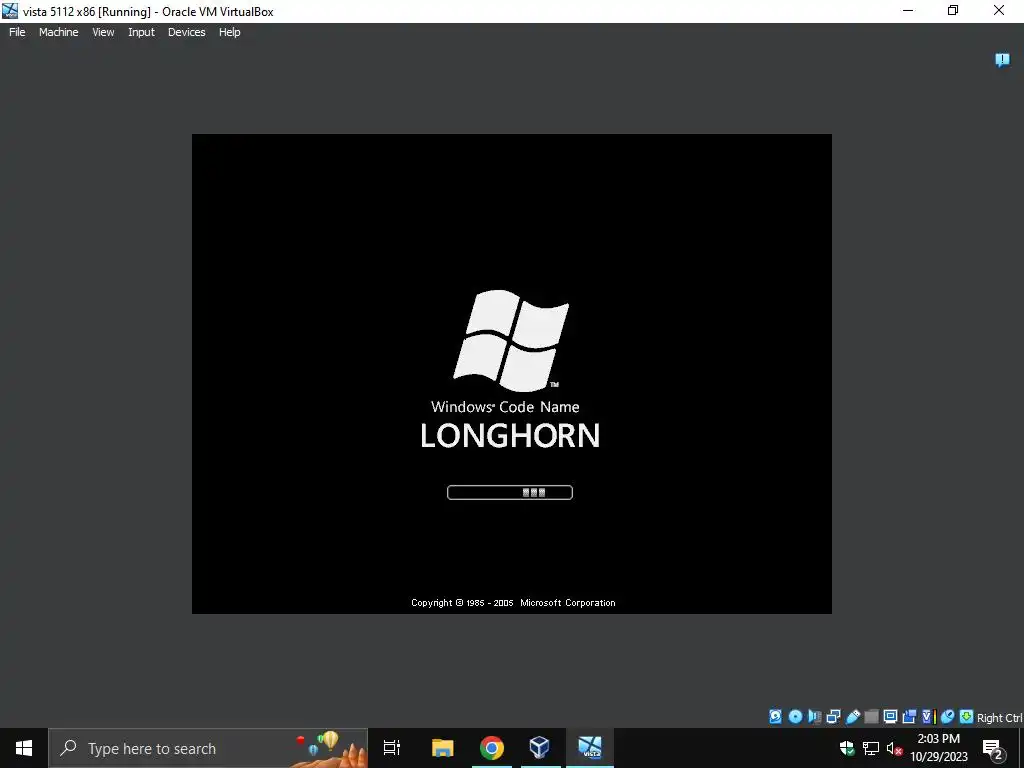Open the Action Center notifications
Viewport: 1024px width, 768px height.
coord(993,748)
